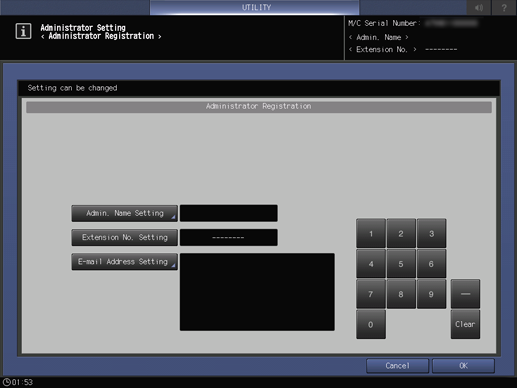Clear the entered extension number

click(x=465, y=324)
